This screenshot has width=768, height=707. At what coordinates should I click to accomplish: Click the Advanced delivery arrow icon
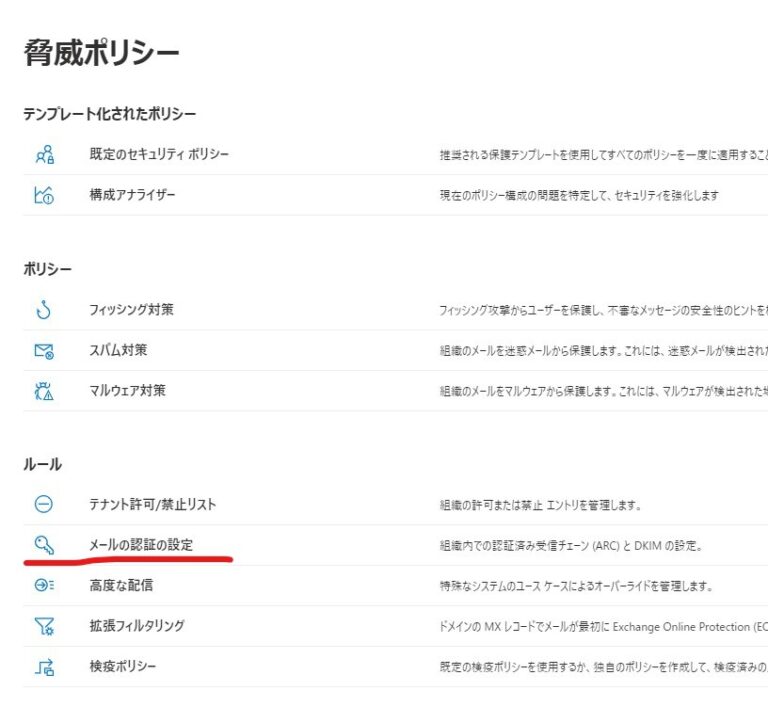pyautogui.click(x=44, y=585)
